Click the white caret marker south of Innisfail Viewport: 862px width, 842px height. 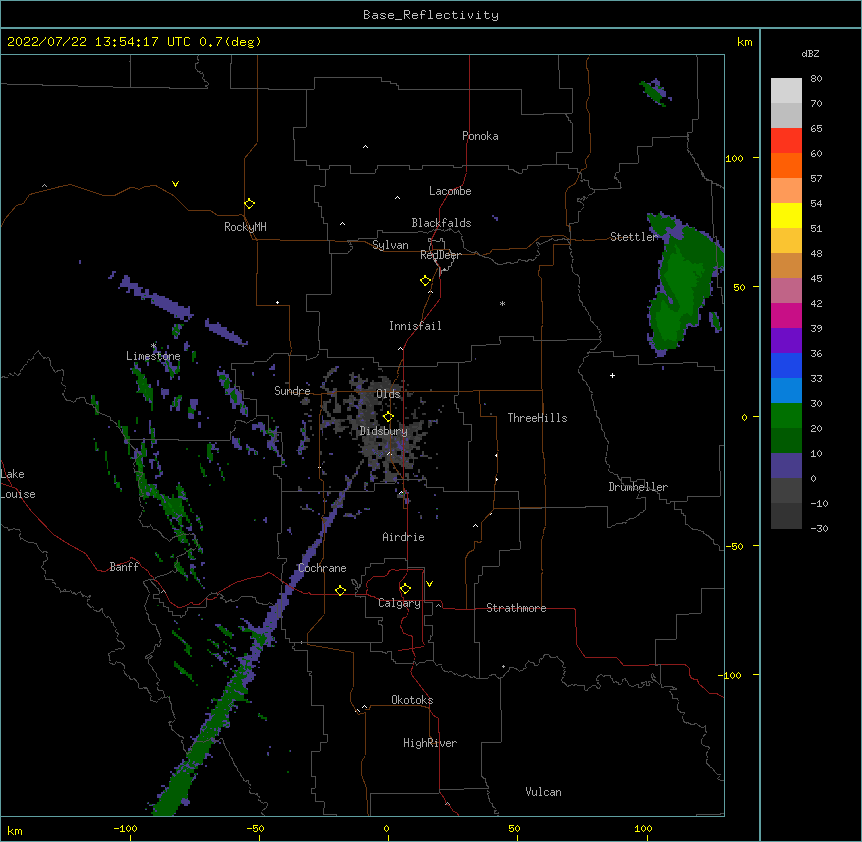pos(400,348)
